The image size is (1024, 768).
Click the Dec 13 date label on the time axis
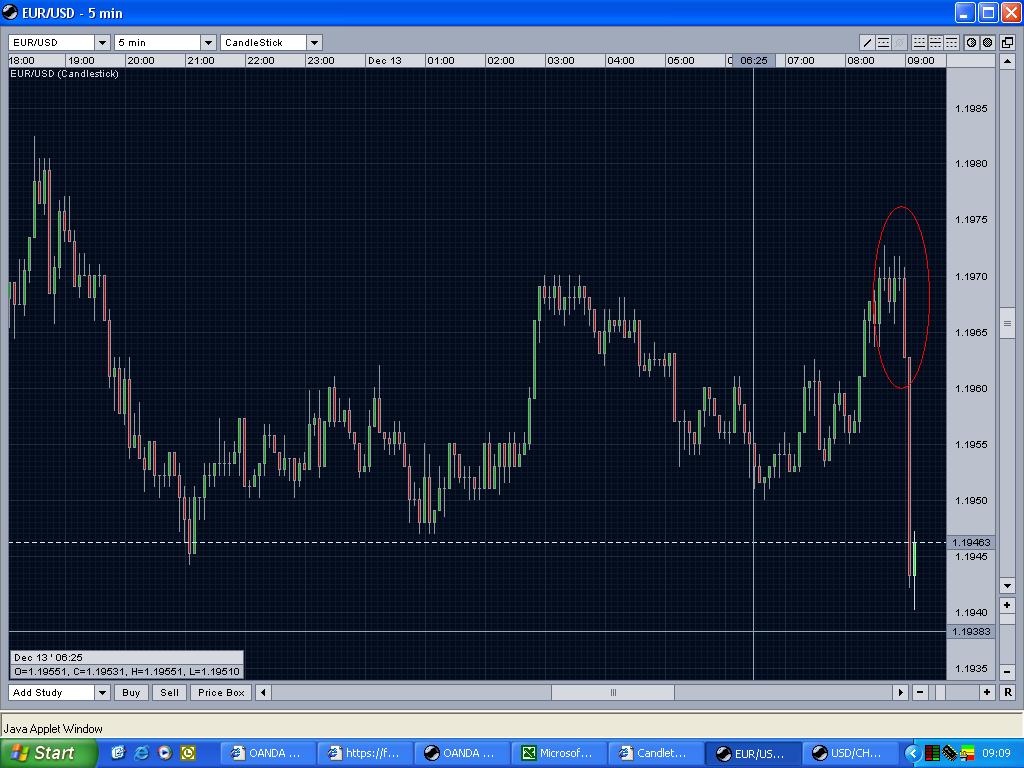[x=385, y=61]
